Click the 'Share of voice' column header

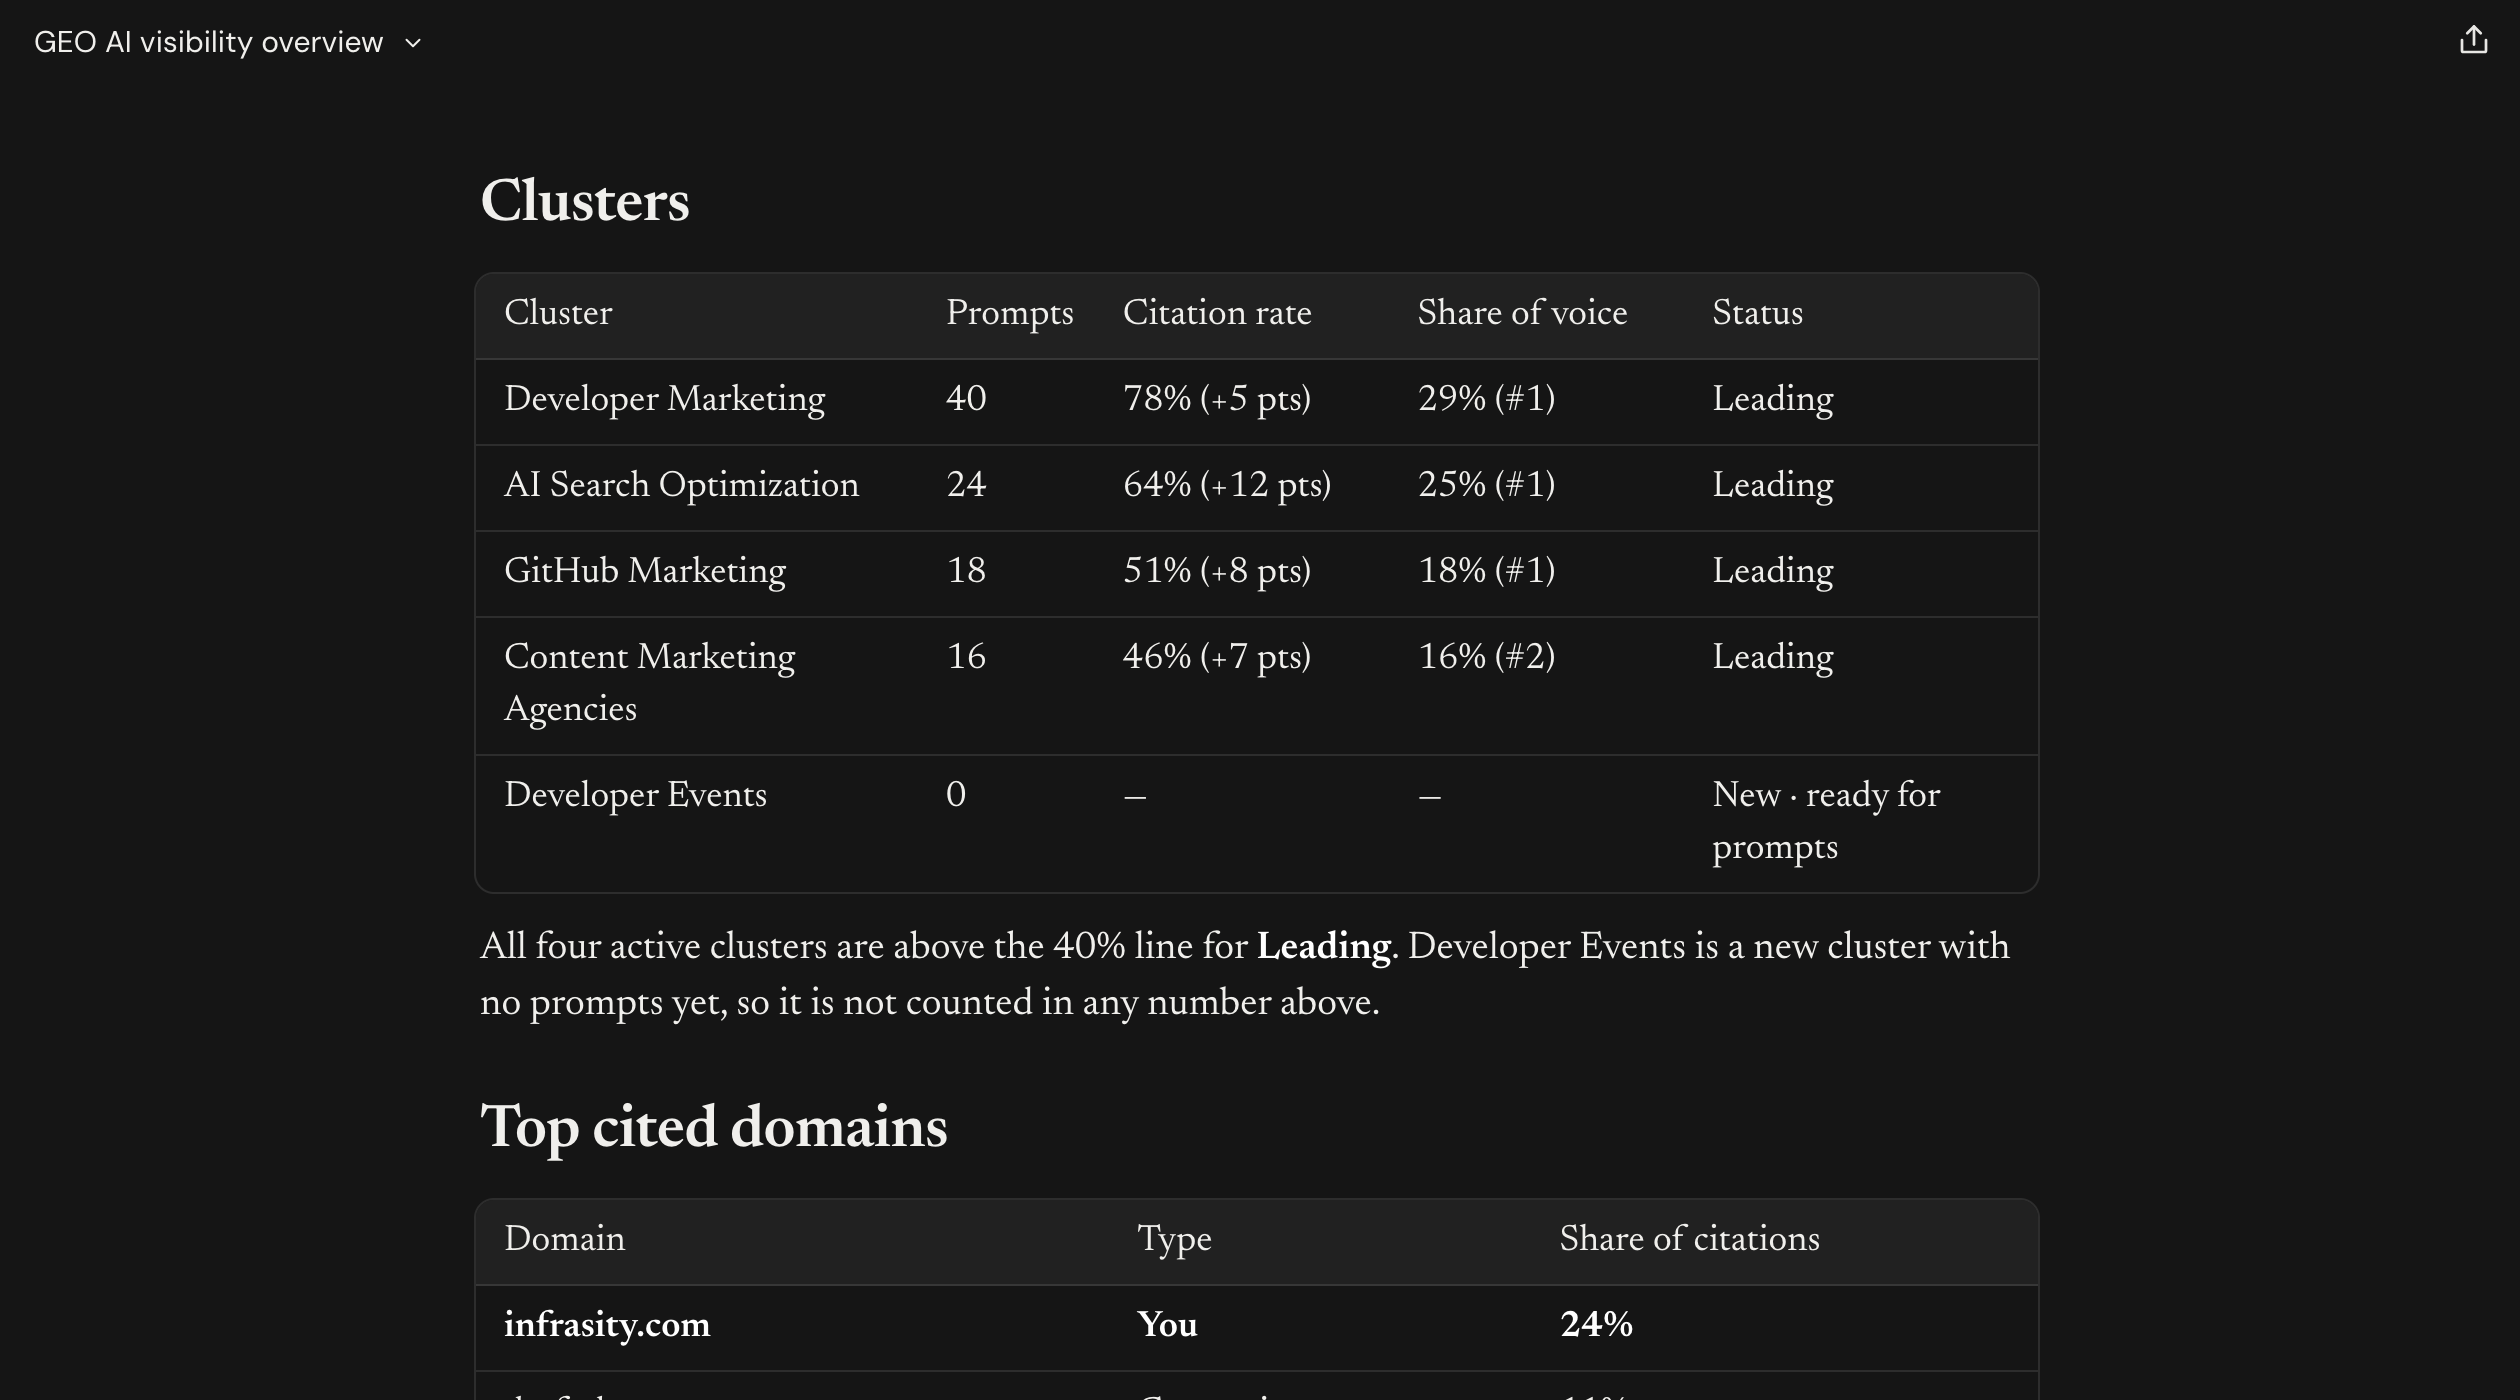[x=1522, y=313]
